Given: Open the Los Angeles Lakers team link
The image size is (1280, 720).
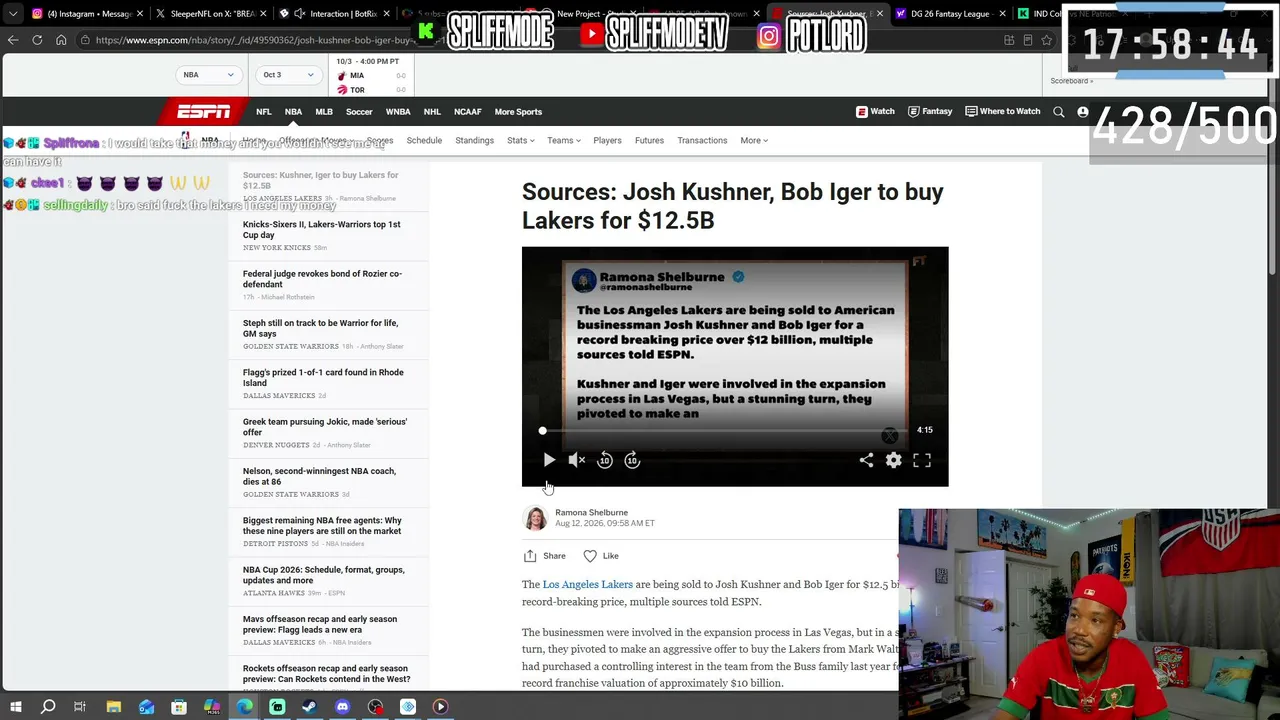Looking at the screenshot, I should [588, 584].
